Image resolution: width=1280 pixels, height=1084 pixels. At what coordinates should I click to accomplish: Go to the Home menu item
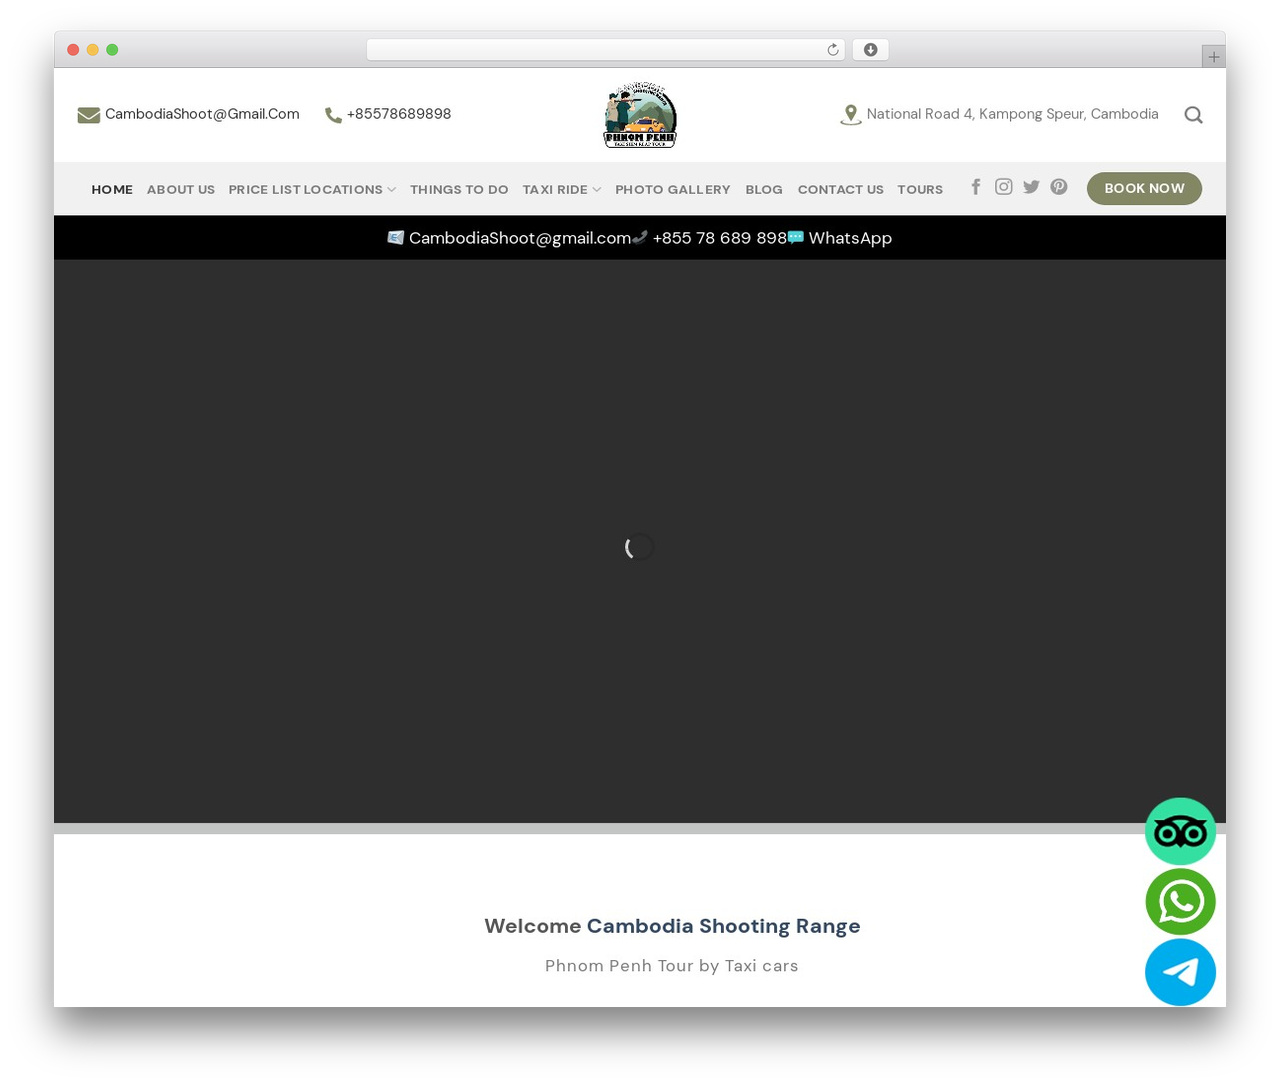coord(112,189)
